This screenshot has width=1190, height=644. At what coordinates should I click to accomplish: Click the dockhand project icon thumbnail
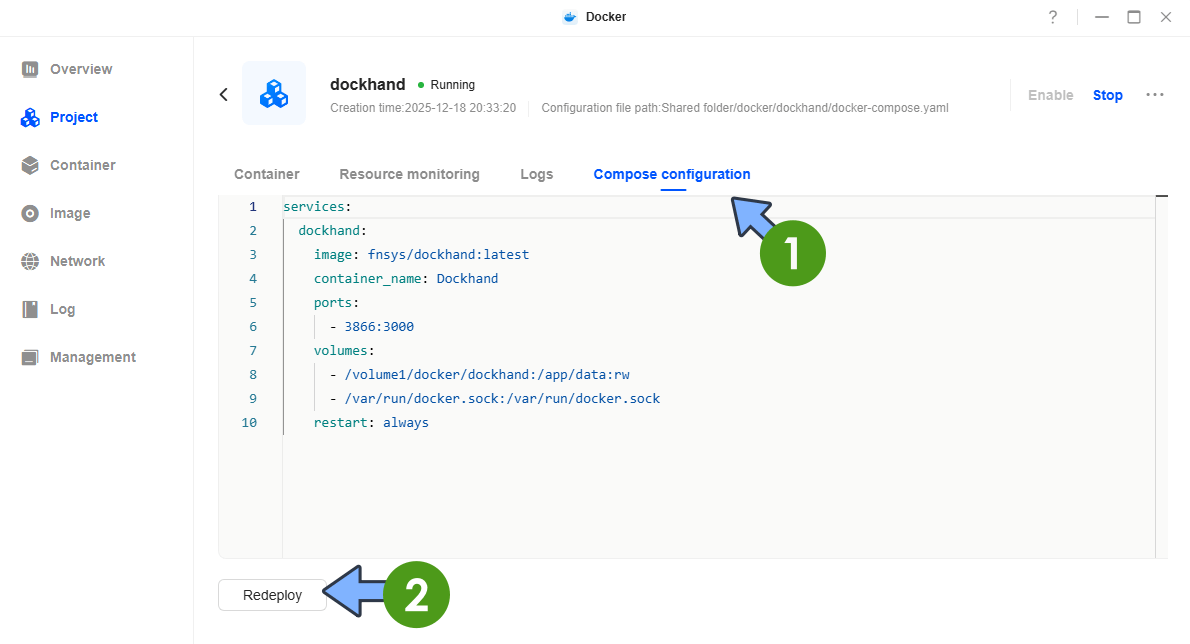click(274, 93)
